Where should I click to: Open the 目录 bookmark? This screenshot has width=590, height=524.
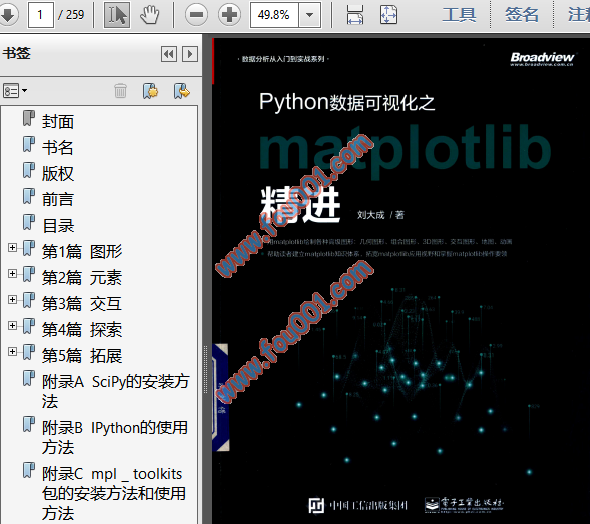58,225
